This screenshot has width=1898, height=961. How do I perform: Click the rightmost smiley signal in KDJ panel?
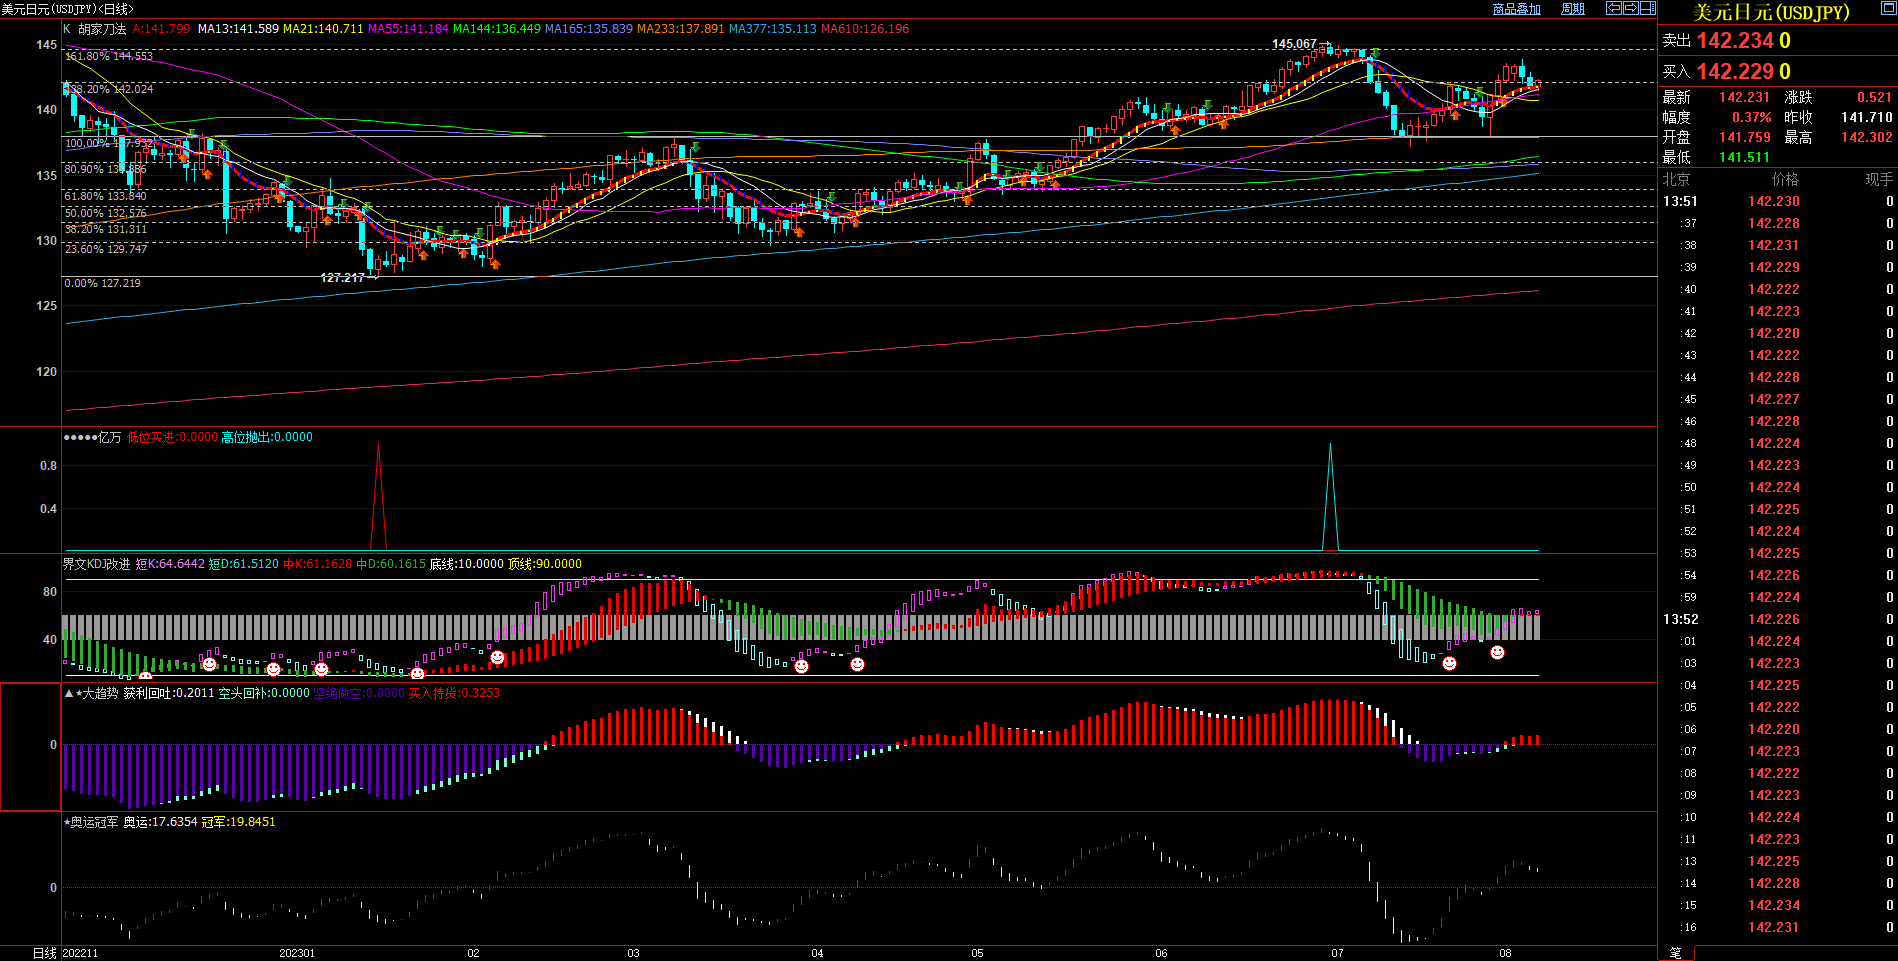tap(1497, 652)
